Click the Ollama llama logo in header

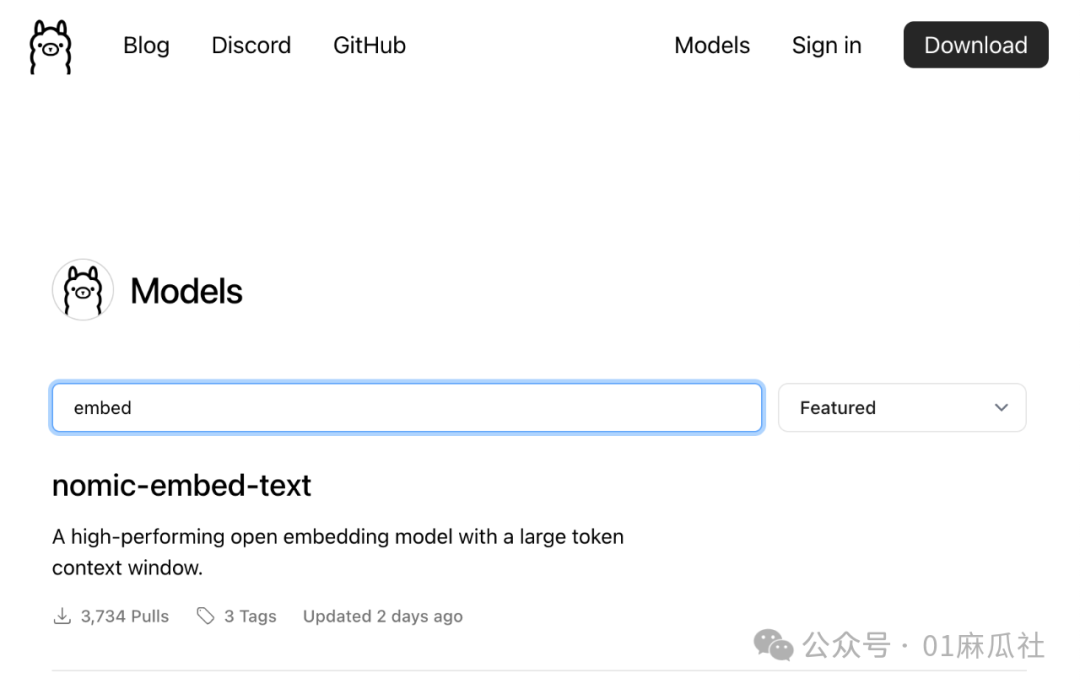point(50,46)
